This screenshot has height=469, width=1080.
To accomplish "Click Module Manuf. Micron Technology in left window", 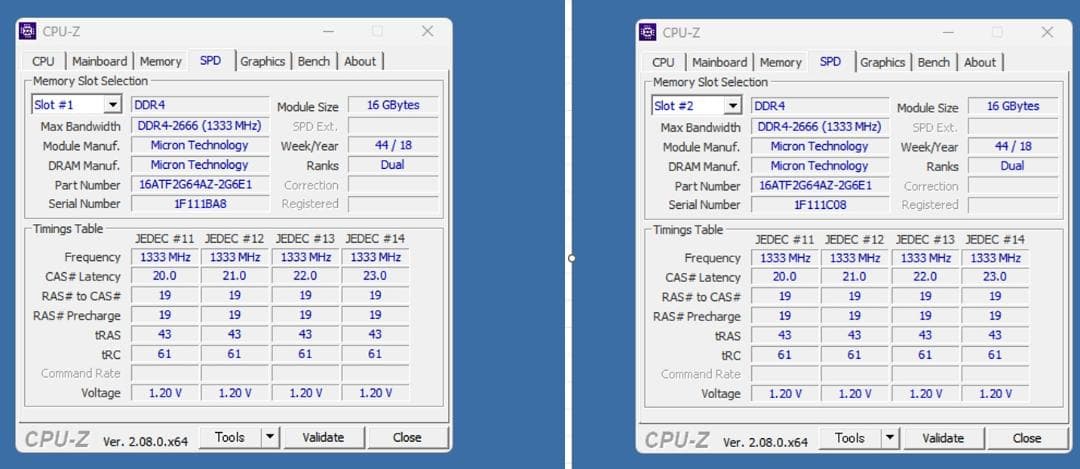I will (x=200, y=145).
